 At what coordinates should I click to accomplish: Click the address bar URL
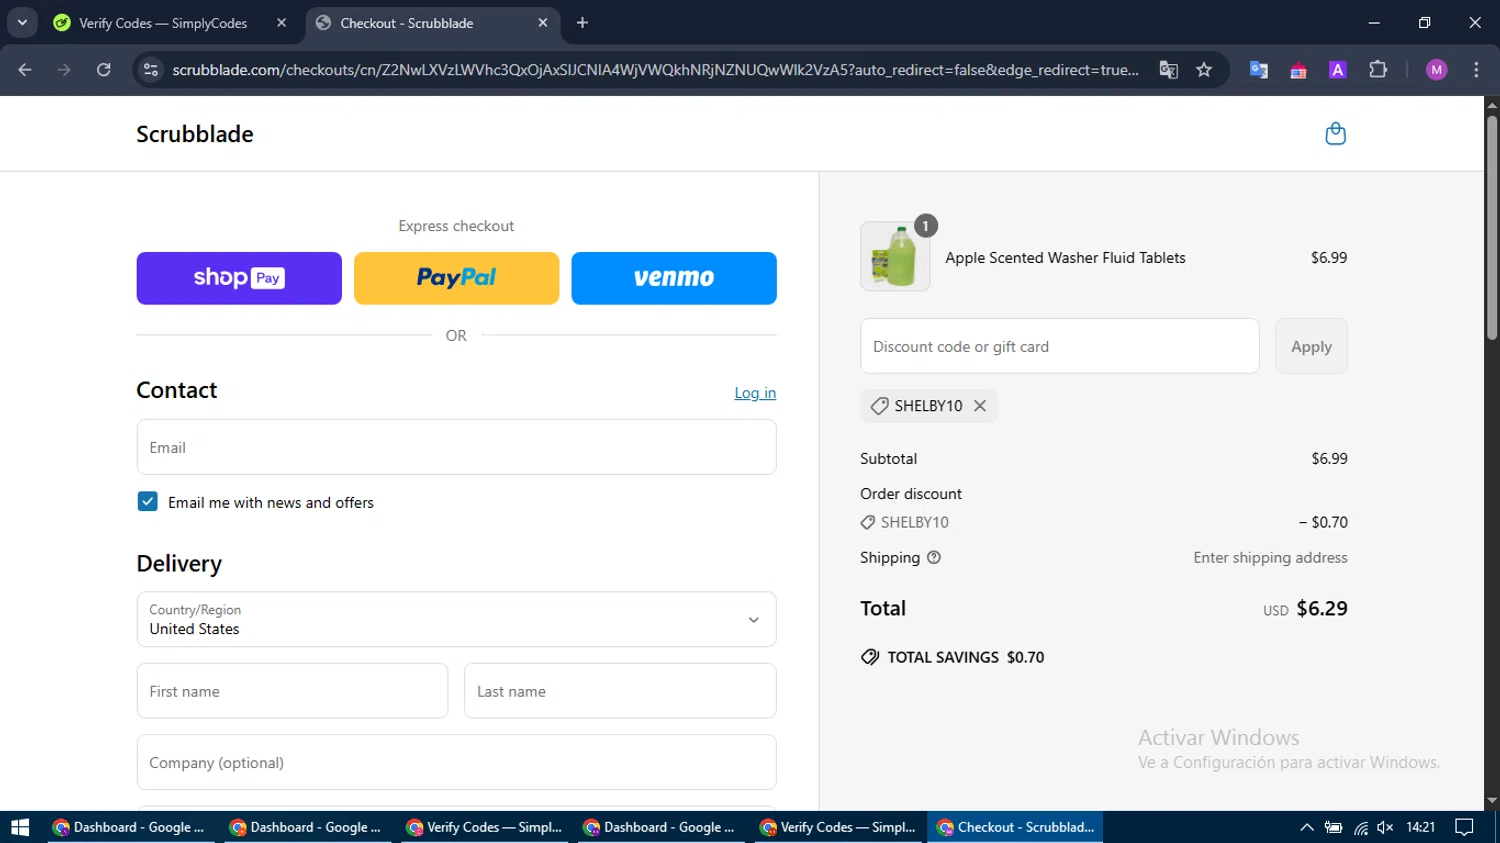click(655, 70)
